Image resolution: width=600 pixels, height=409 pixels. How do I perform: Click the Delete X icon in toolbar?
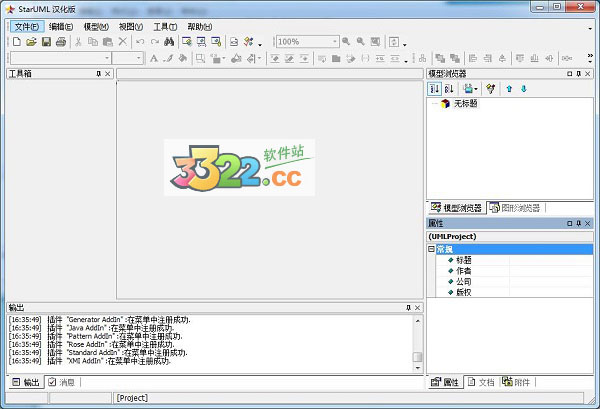[122, 42]
